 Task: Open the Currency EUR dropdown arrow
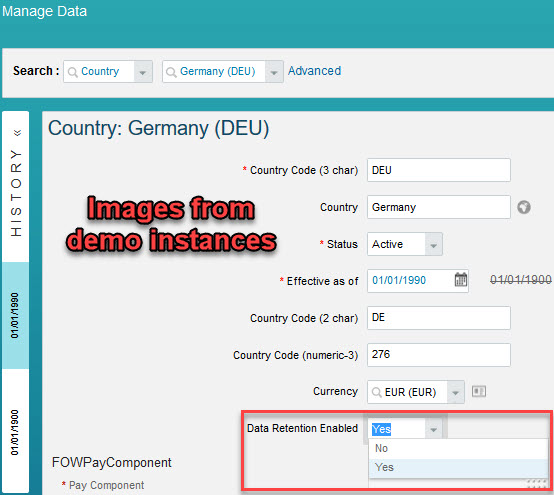coord(455,392)
